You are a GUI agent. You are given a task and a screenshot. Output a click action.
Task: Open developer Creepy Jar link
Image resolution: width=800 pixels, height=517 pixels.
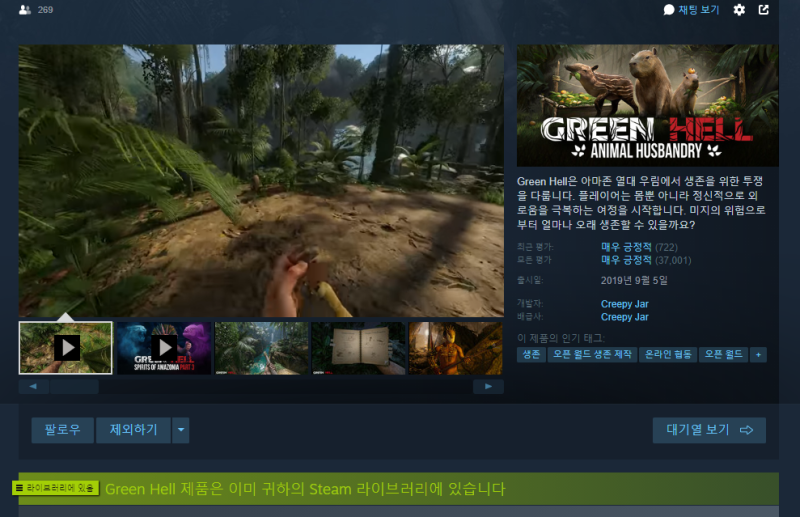(x=624, y=304)
